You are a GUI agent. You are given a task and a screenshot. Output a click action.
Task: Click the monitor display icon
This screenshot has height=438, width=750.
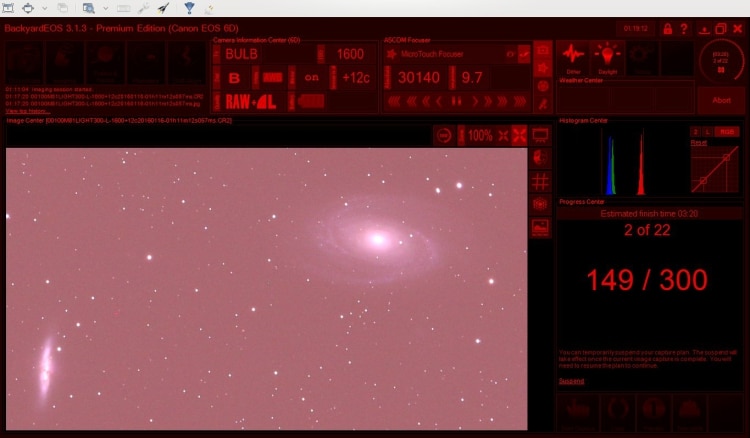(x=540, y=136)
